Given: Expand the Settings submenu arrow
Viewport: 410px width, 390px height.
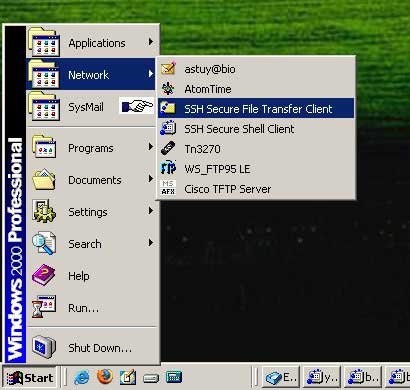Looking at the screenshot, I should (151, 211).
